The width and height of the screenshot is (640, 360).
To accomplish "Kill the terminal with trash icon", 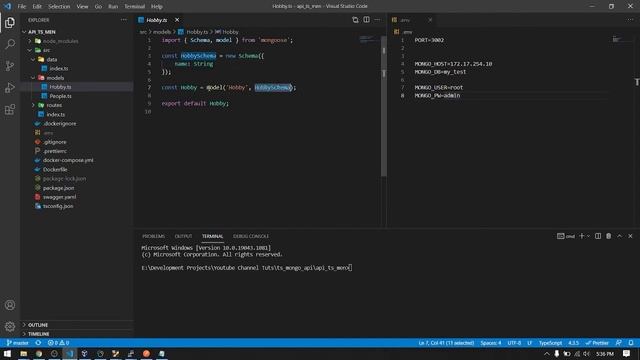I will (609, 236).
